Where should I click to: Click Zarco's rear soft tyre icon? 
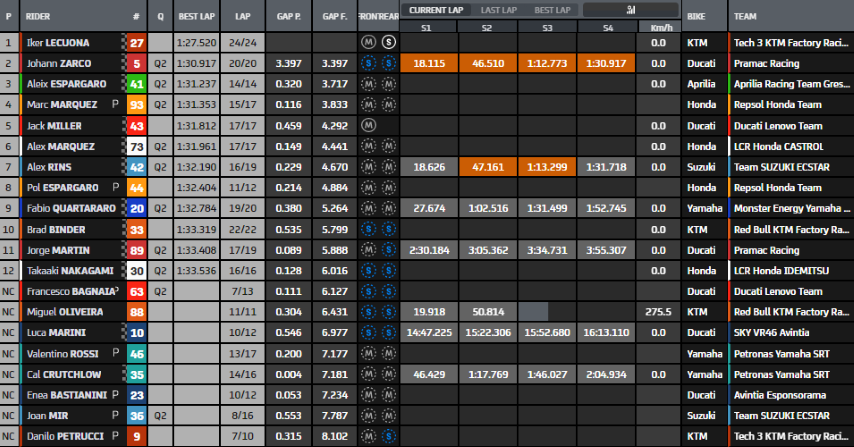tap(389, 63)
